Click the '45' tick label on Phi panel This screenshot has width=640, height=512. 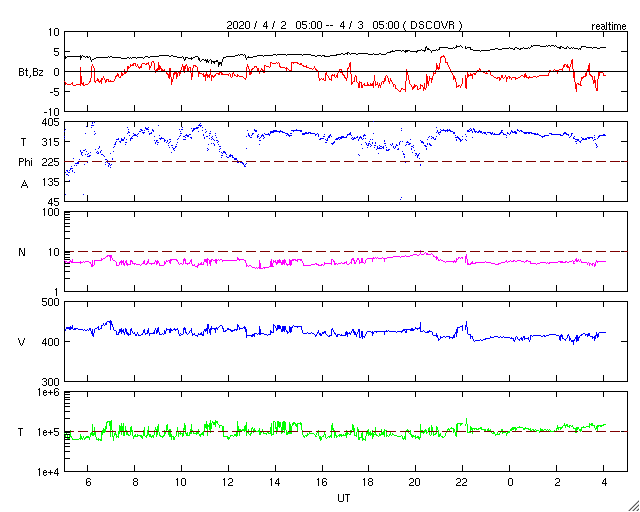54,202
